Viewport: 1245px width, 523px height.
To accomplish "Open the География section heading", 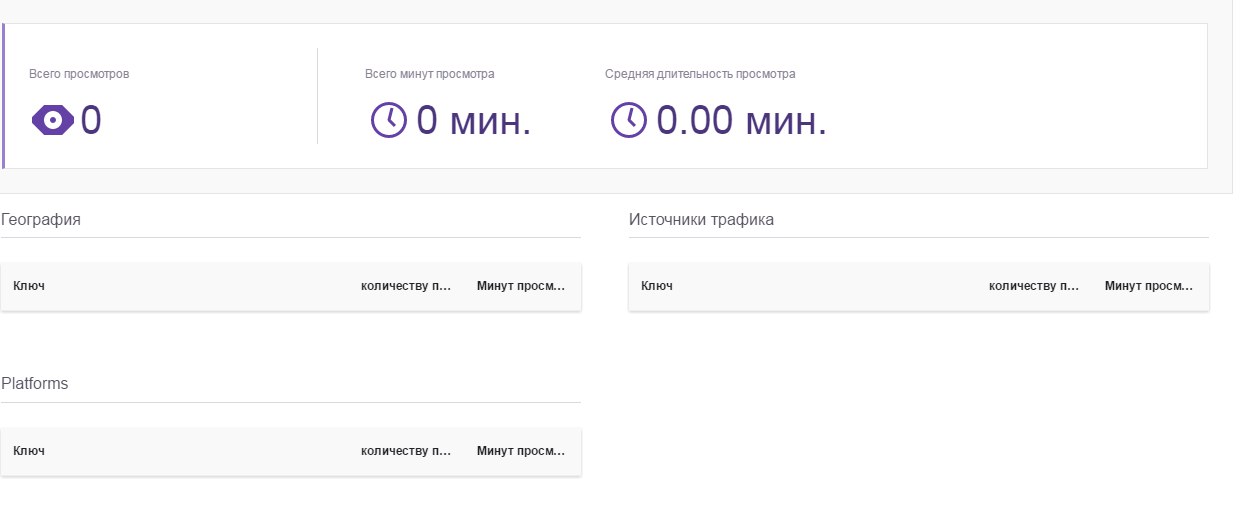I will click(41, 219).
